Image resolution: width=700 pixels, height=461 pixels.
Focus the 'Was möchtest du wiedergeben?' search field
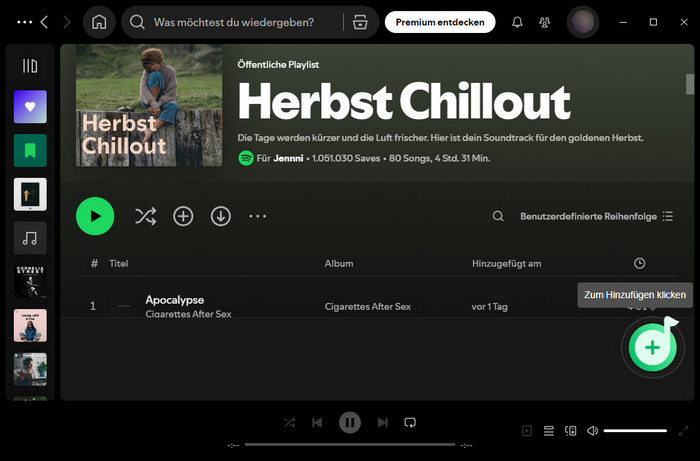tap(233, 22)
